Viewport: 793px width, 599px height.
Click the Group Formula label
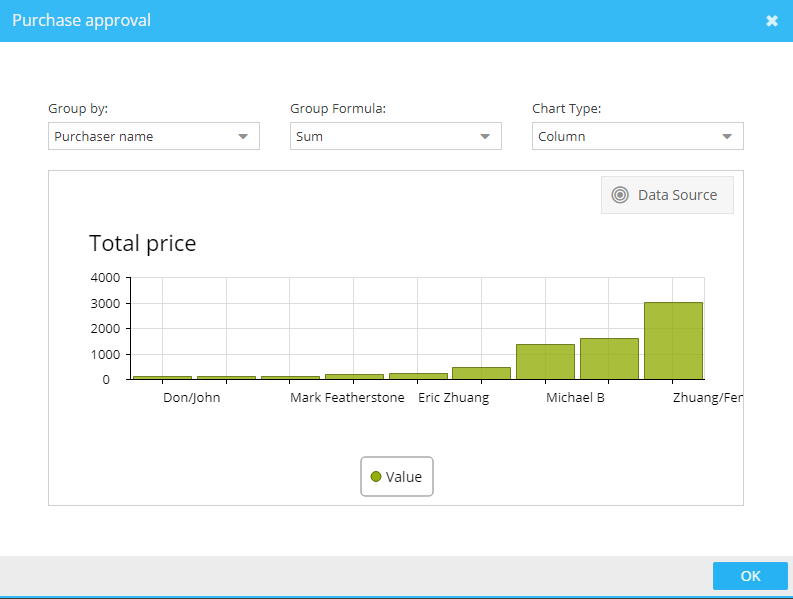338,109
